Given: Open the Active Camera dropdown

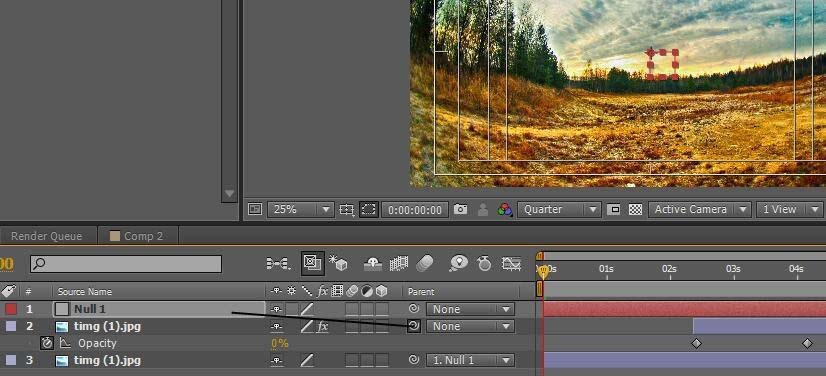Looking at the screenshot, I should 700,209.
